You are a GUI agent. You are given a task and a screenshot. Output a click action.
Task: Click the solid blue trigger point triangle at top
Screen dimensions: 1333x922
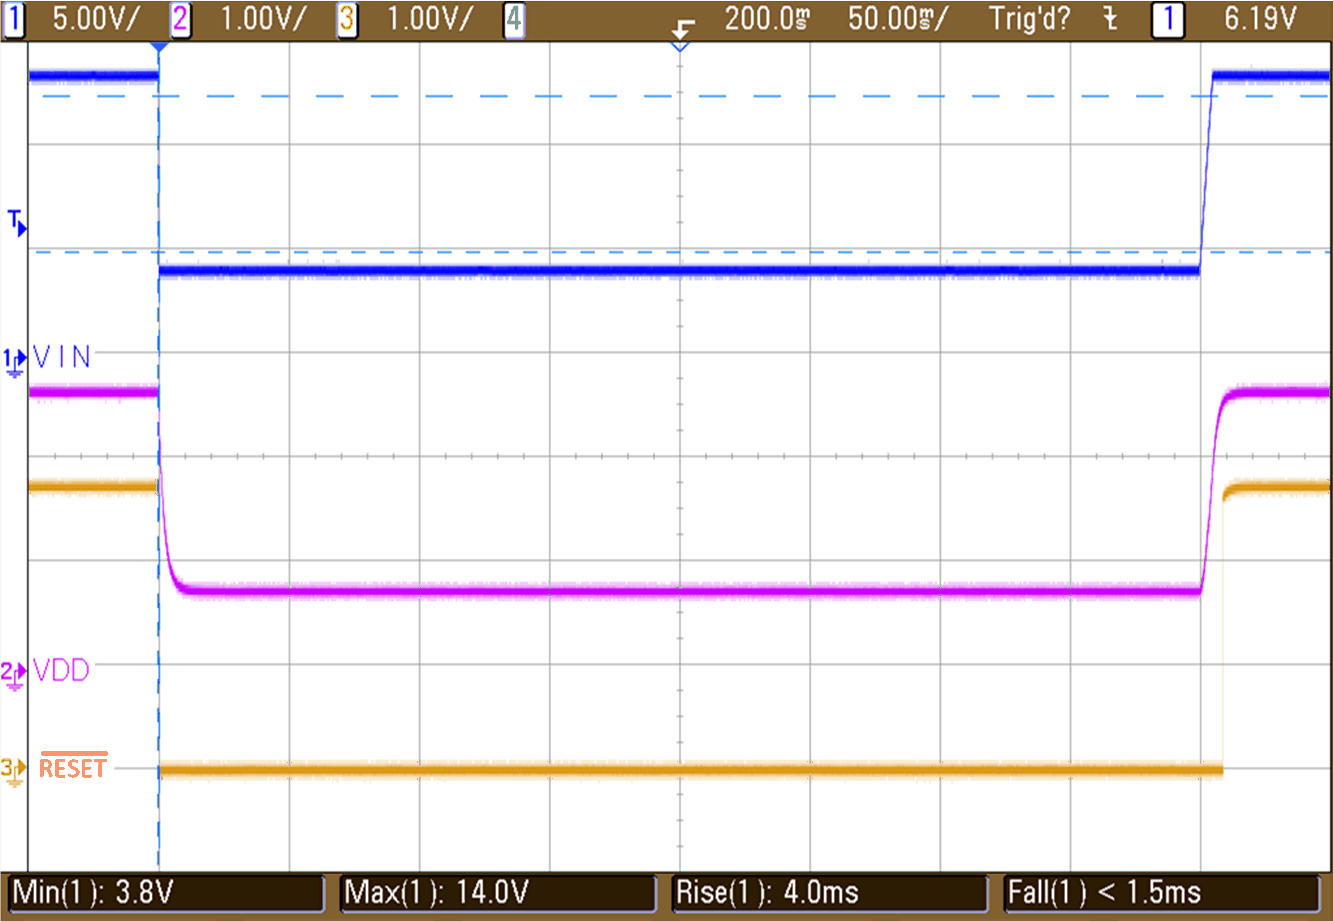[159, 46]
